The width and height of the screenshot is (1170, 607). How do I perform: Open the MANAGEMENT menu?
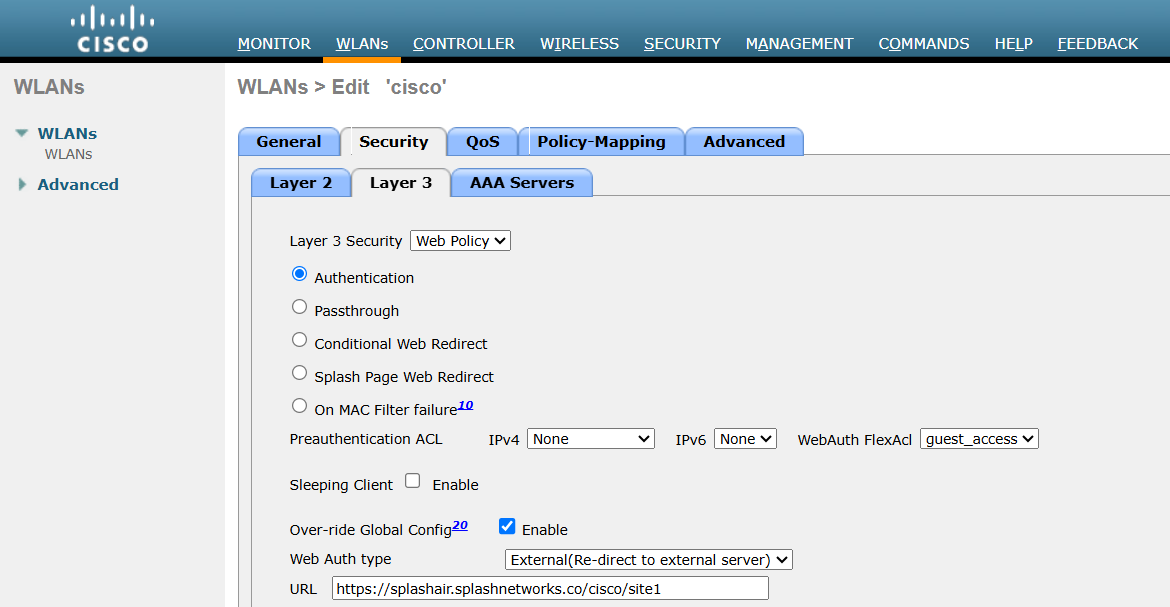tap(799, 44)
